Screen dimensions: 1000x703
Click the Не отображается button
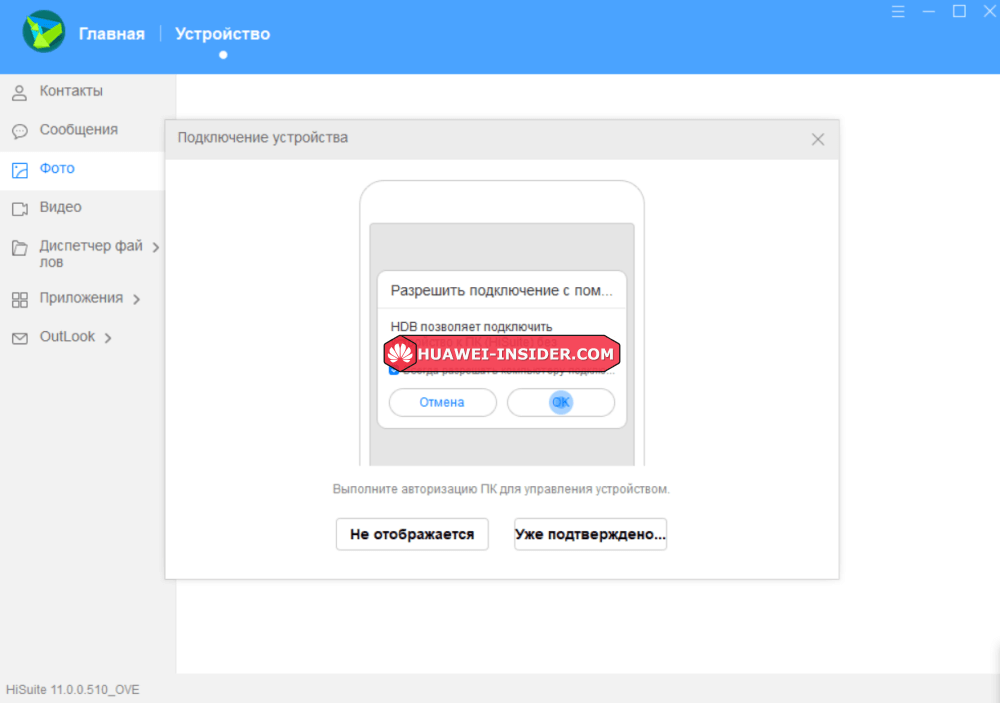412,534
